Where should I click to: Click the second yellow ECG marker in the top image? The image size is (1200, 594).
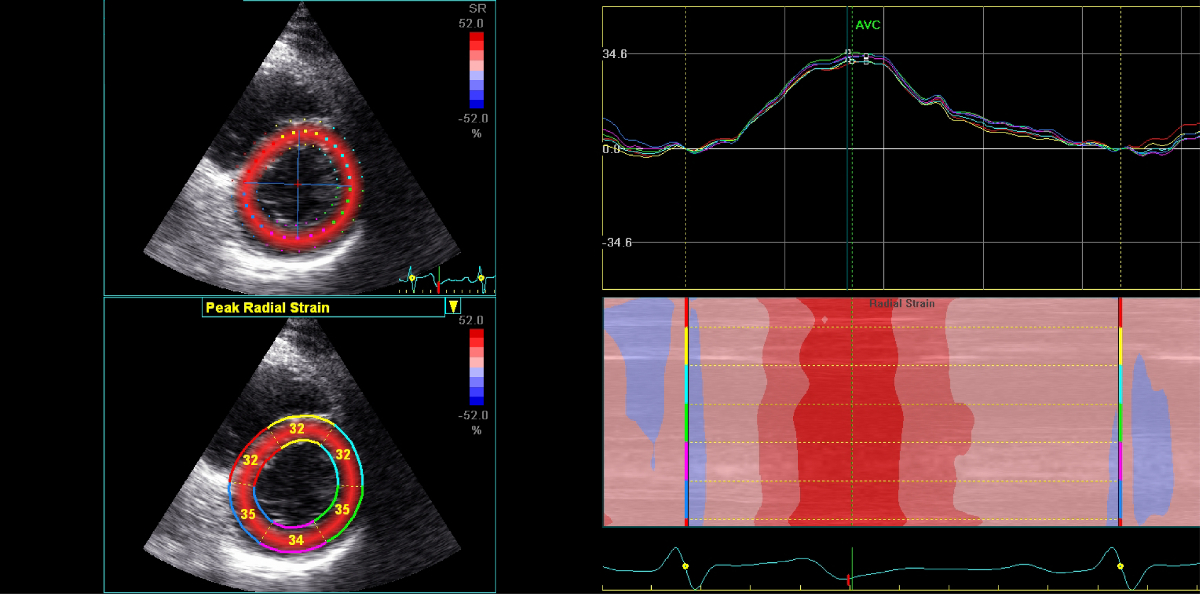coord(481,278)
